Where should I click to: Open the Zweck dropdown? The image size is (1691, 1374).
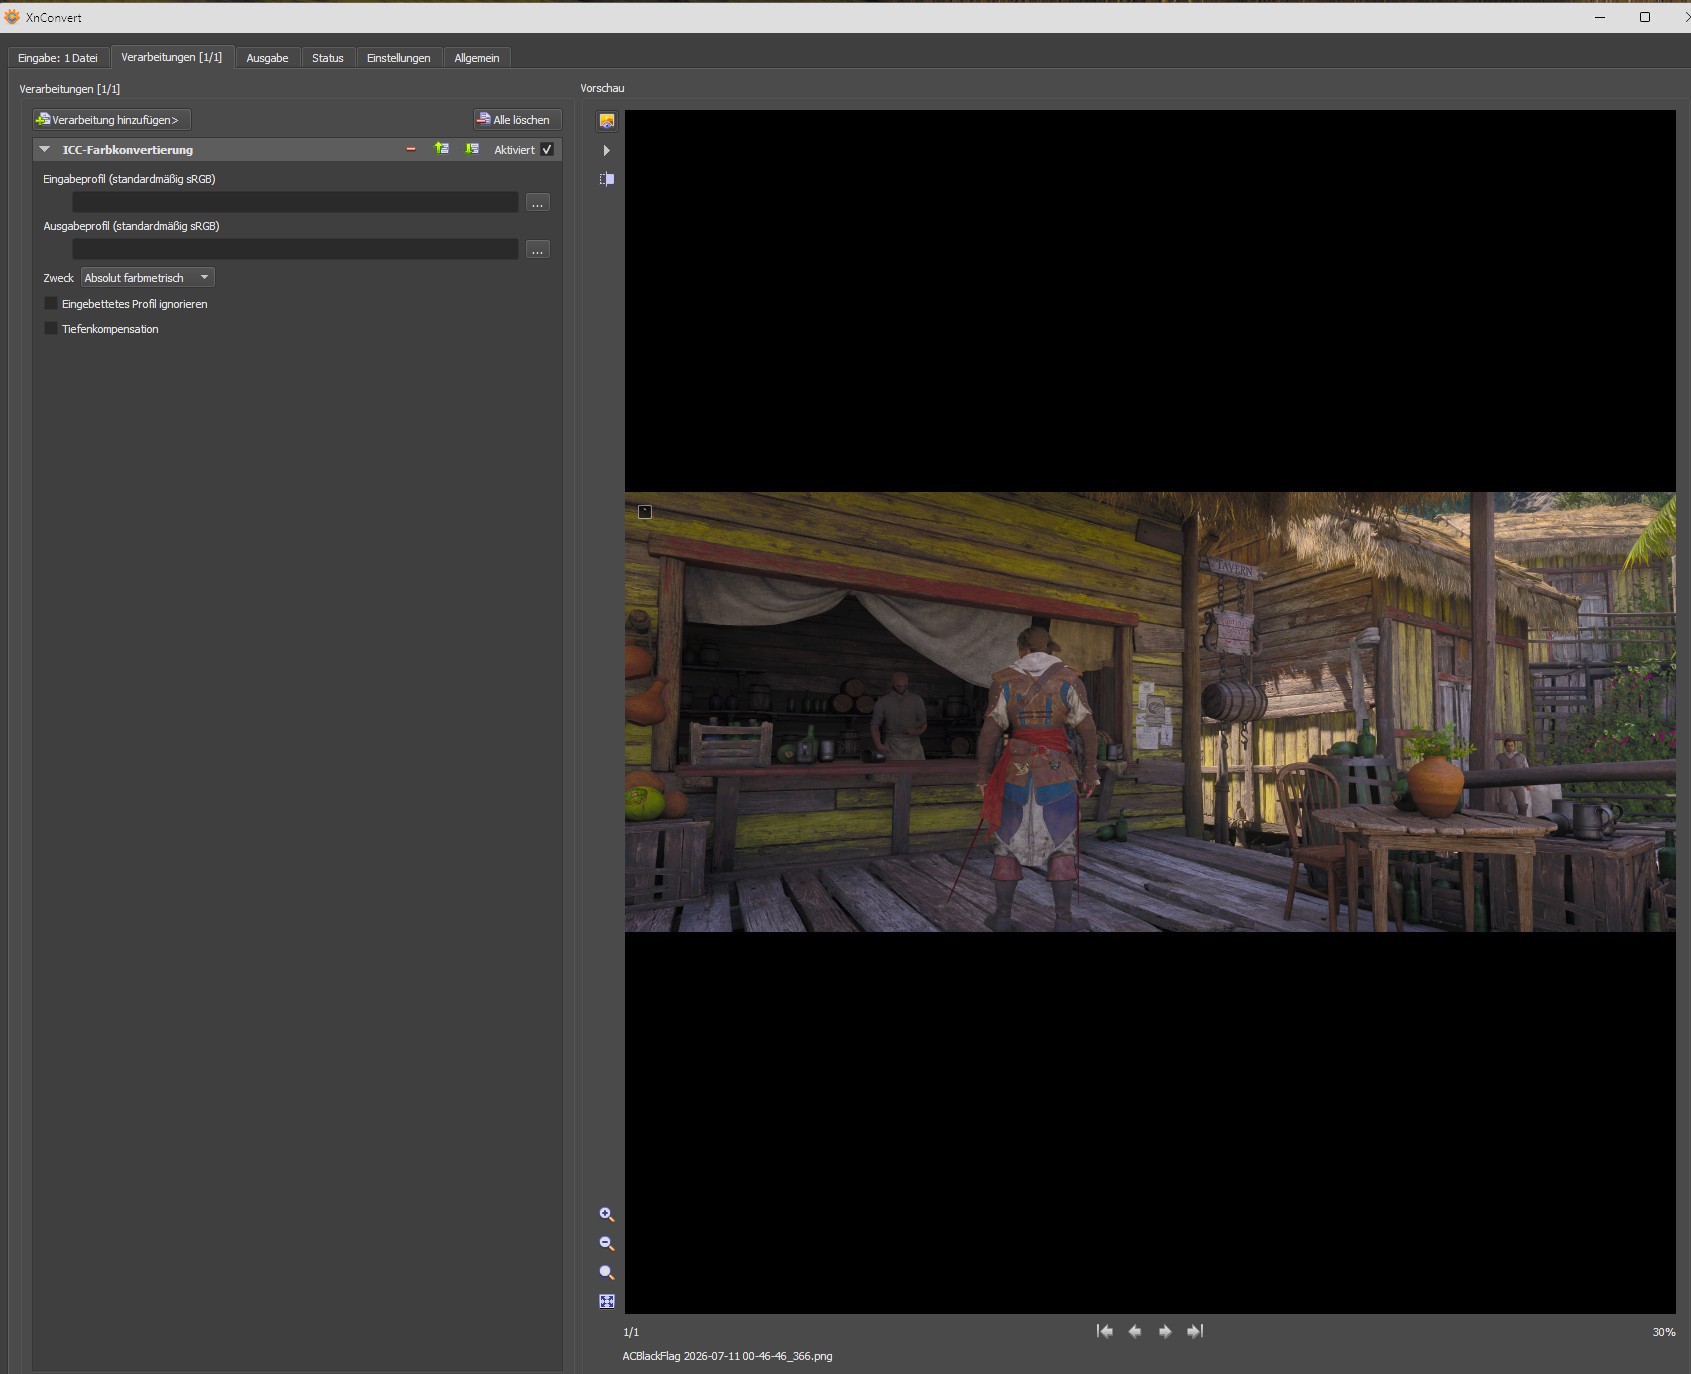click(148, 278)
